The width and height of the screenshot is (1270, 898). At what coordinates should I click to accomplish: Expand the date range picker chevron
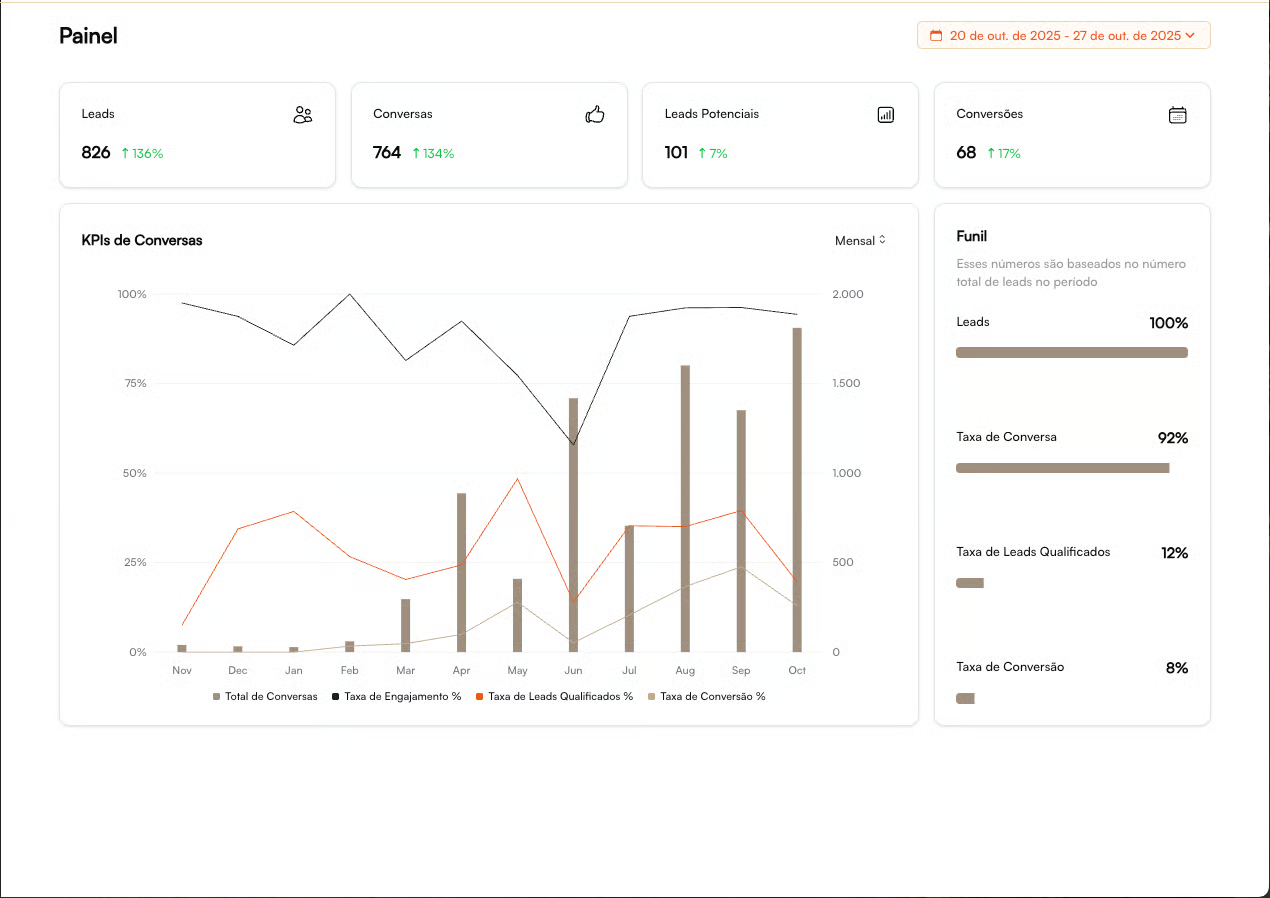[1190, 36]
